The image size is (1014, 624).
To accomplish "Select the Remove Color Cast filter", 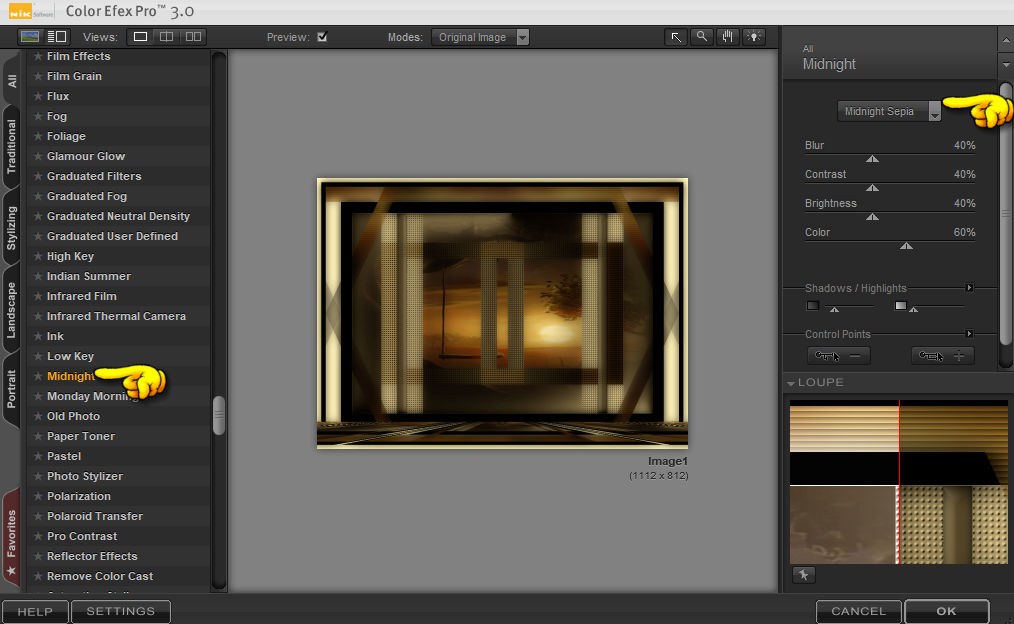I will pos(100,576).
